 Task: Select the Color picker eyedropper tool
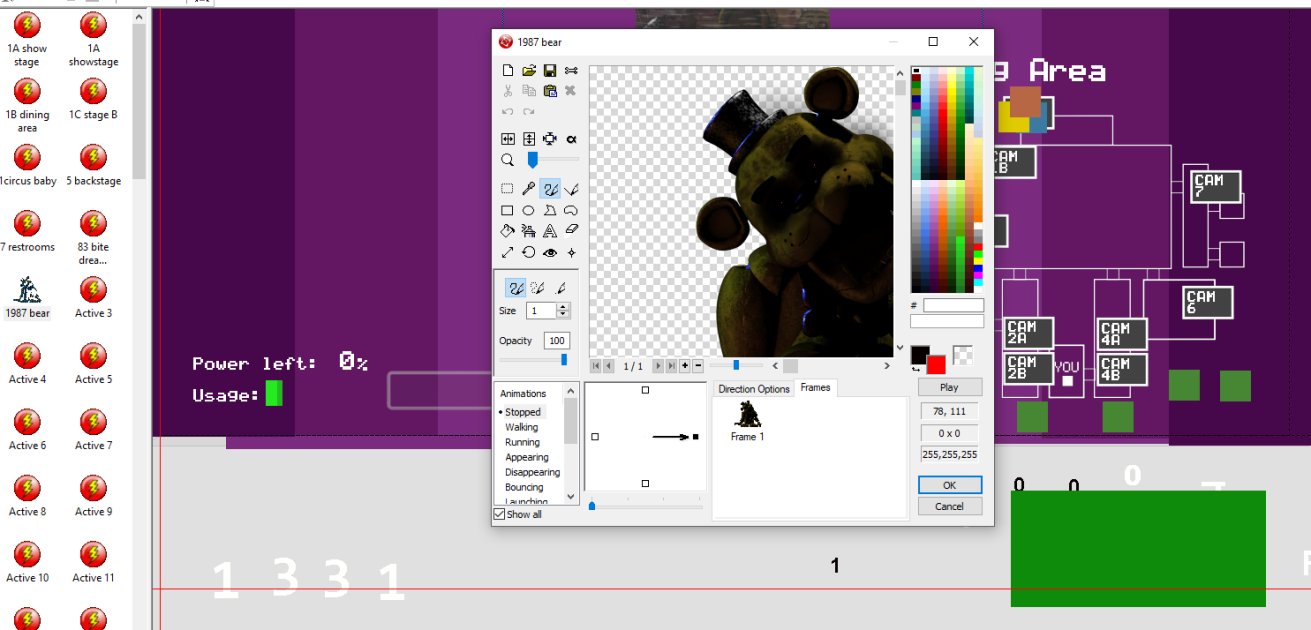529,188
